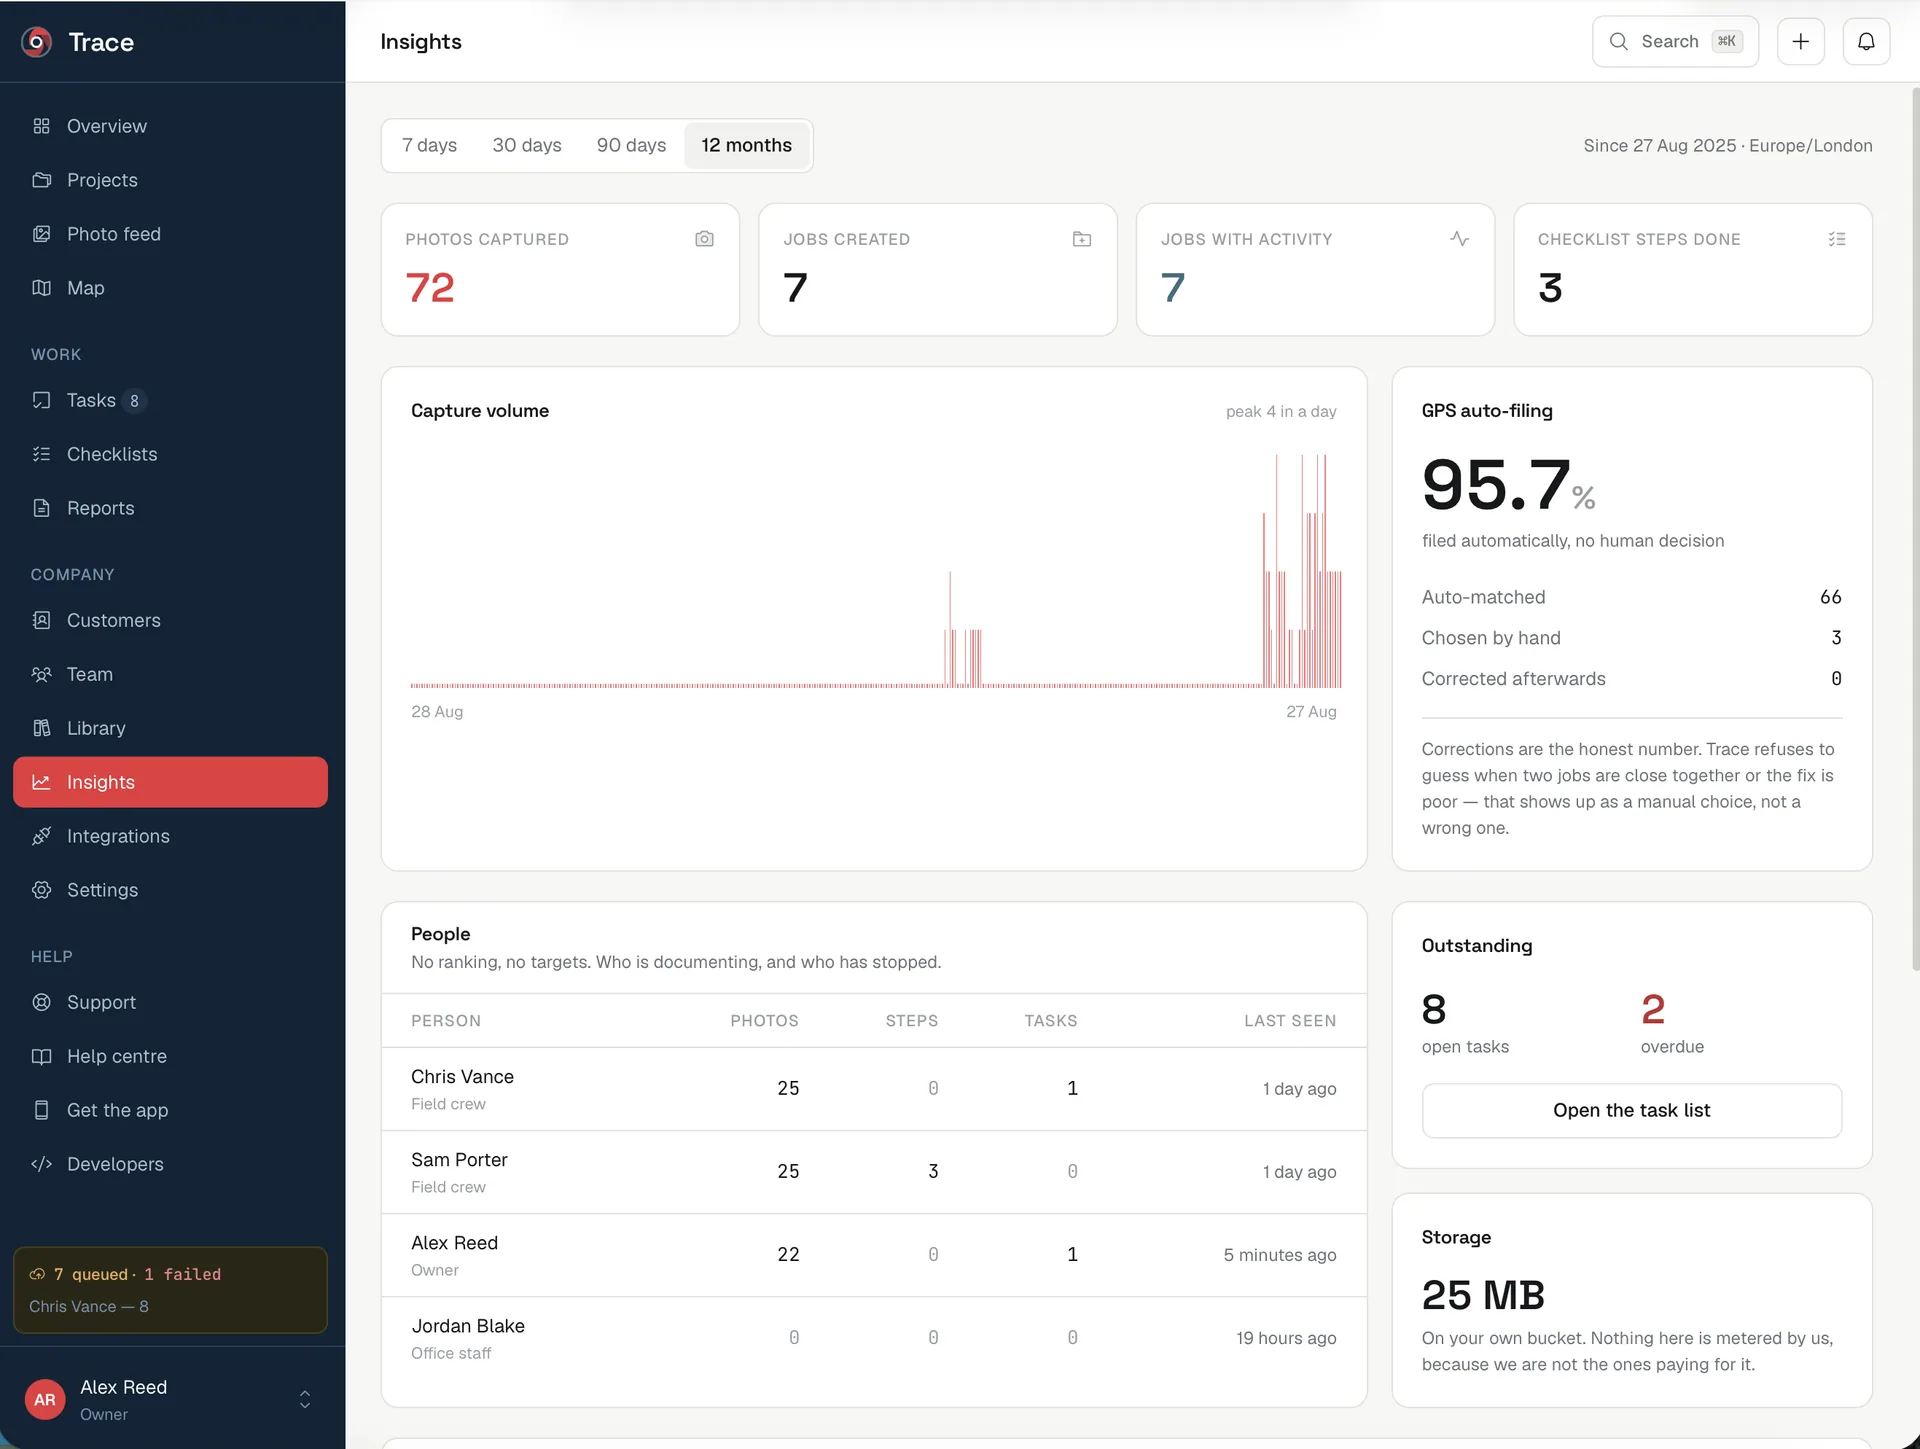This screenshot has width=1920, height=1449.
Task: Switch to the 90 days range
Action: [x=631, y=145]
